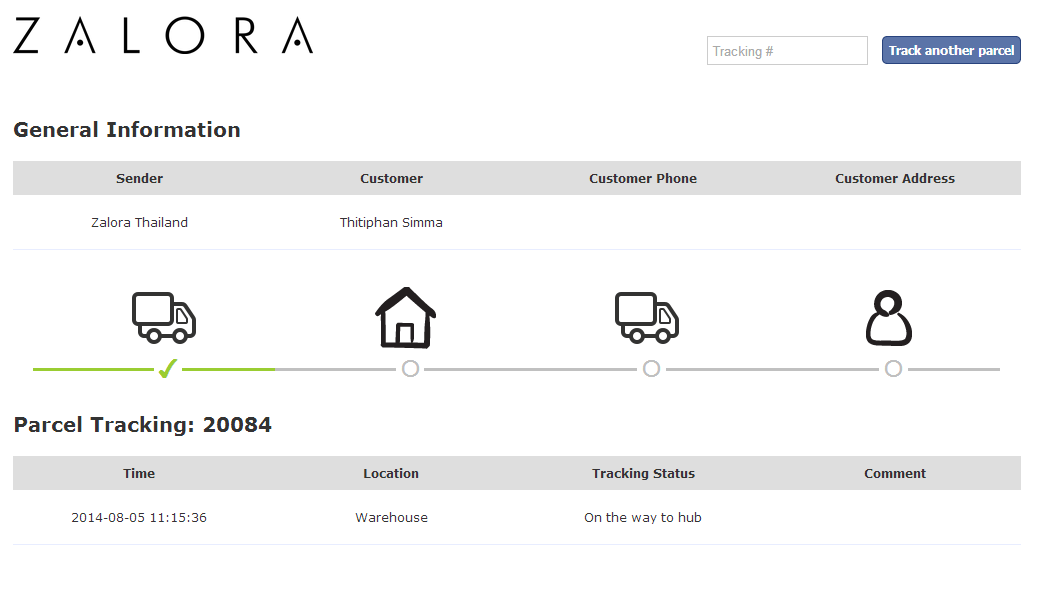The width and height of the screenshot is (1055, 609).
Task: Click the circle under the second truck icon
Action: (x=651, y=368)
